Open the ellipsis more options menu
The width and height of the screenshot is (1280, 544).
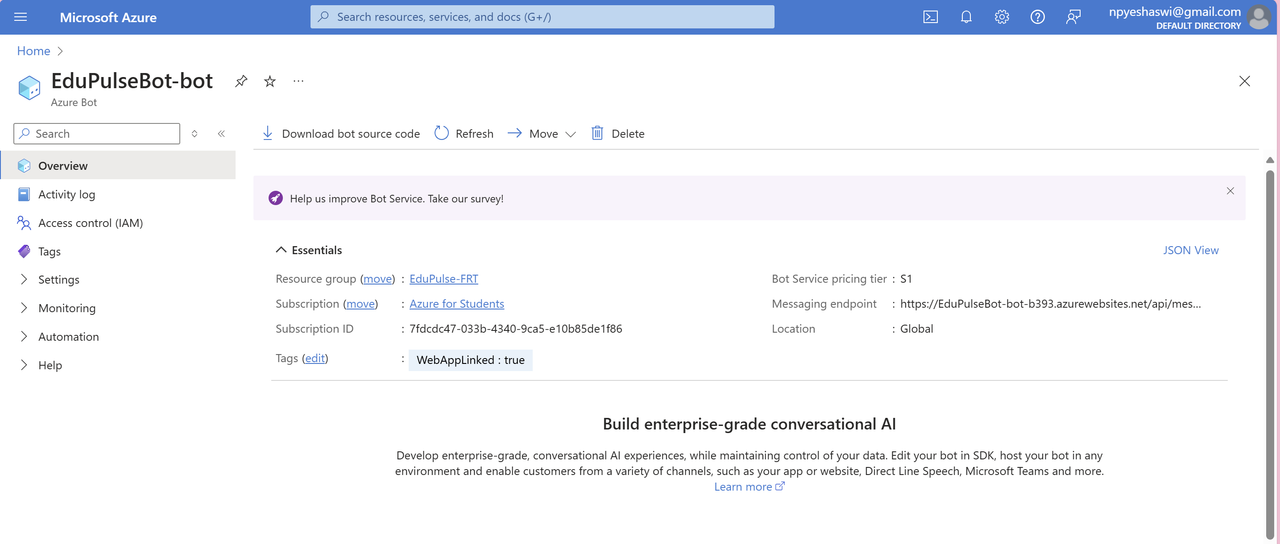coord(298,81)
